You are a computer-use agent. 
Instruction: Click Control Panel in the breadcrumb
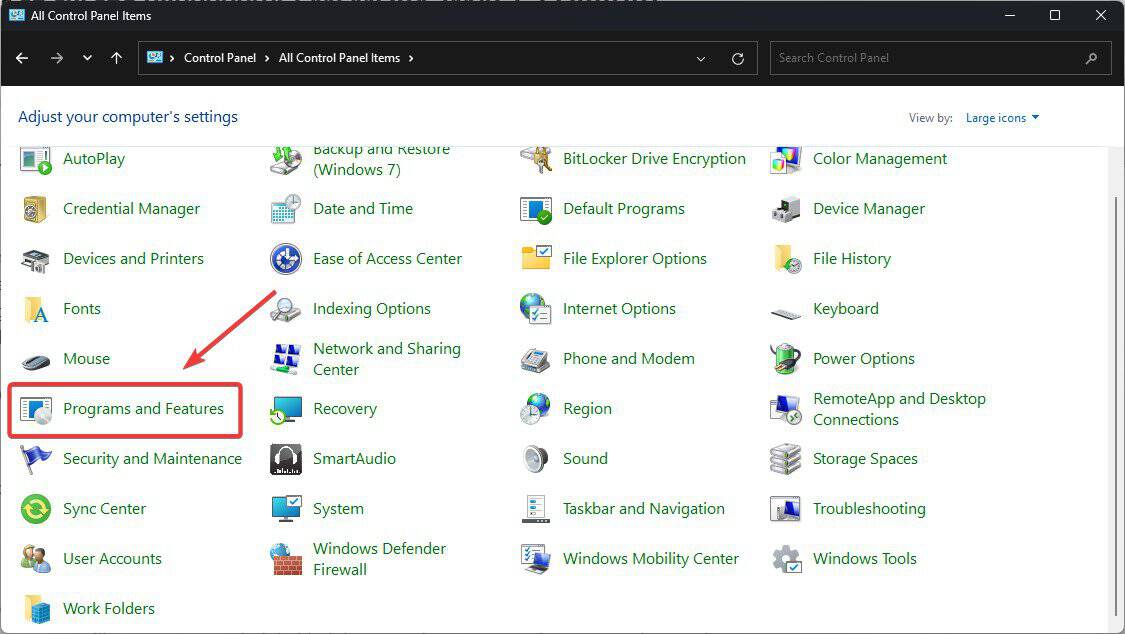point(220,58)
